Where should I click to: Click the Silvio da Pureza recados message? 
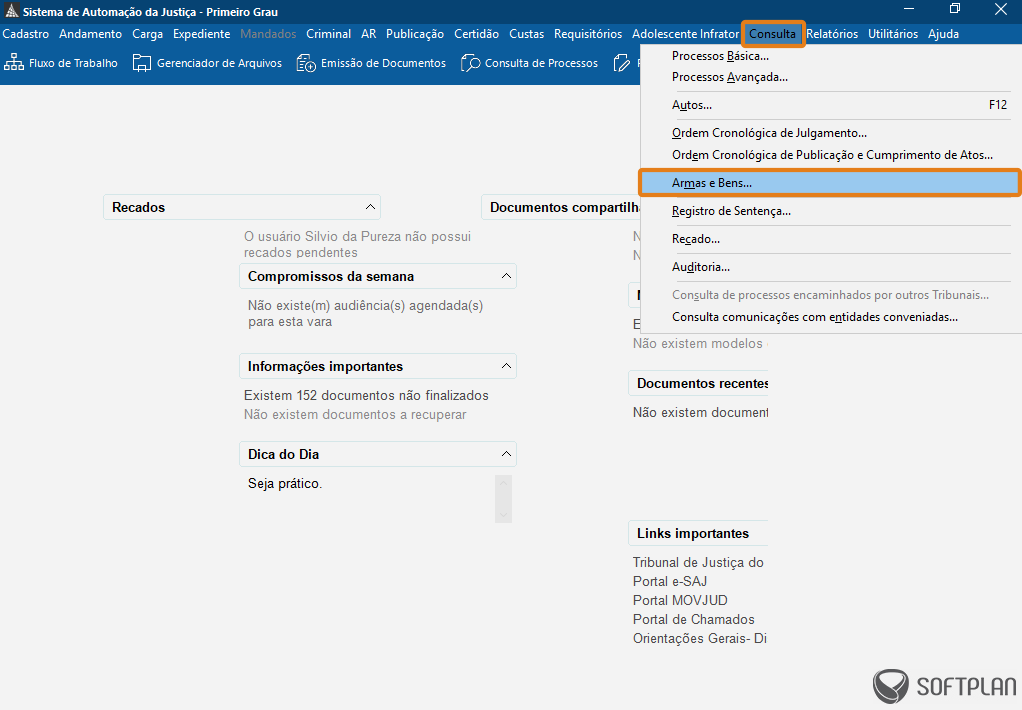pos(357,244)
